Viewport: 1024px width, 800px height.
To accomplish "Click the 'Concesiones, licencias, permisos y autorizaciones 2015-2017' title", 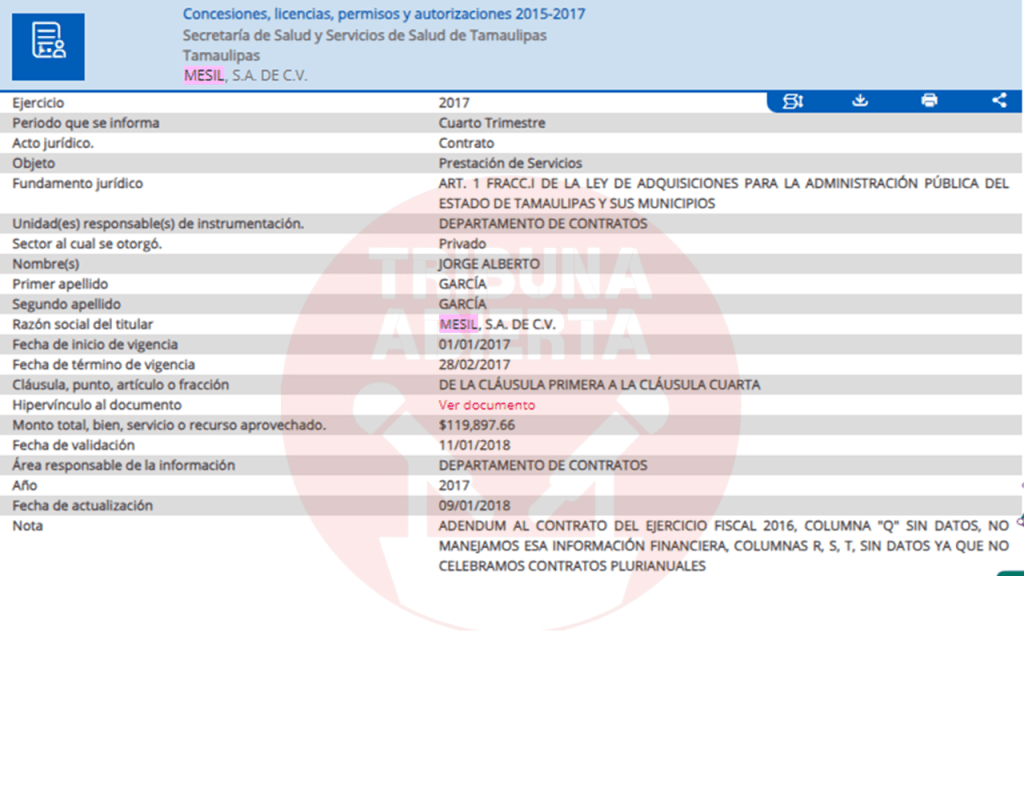I will pyautogui.click(x=384, y=14).
